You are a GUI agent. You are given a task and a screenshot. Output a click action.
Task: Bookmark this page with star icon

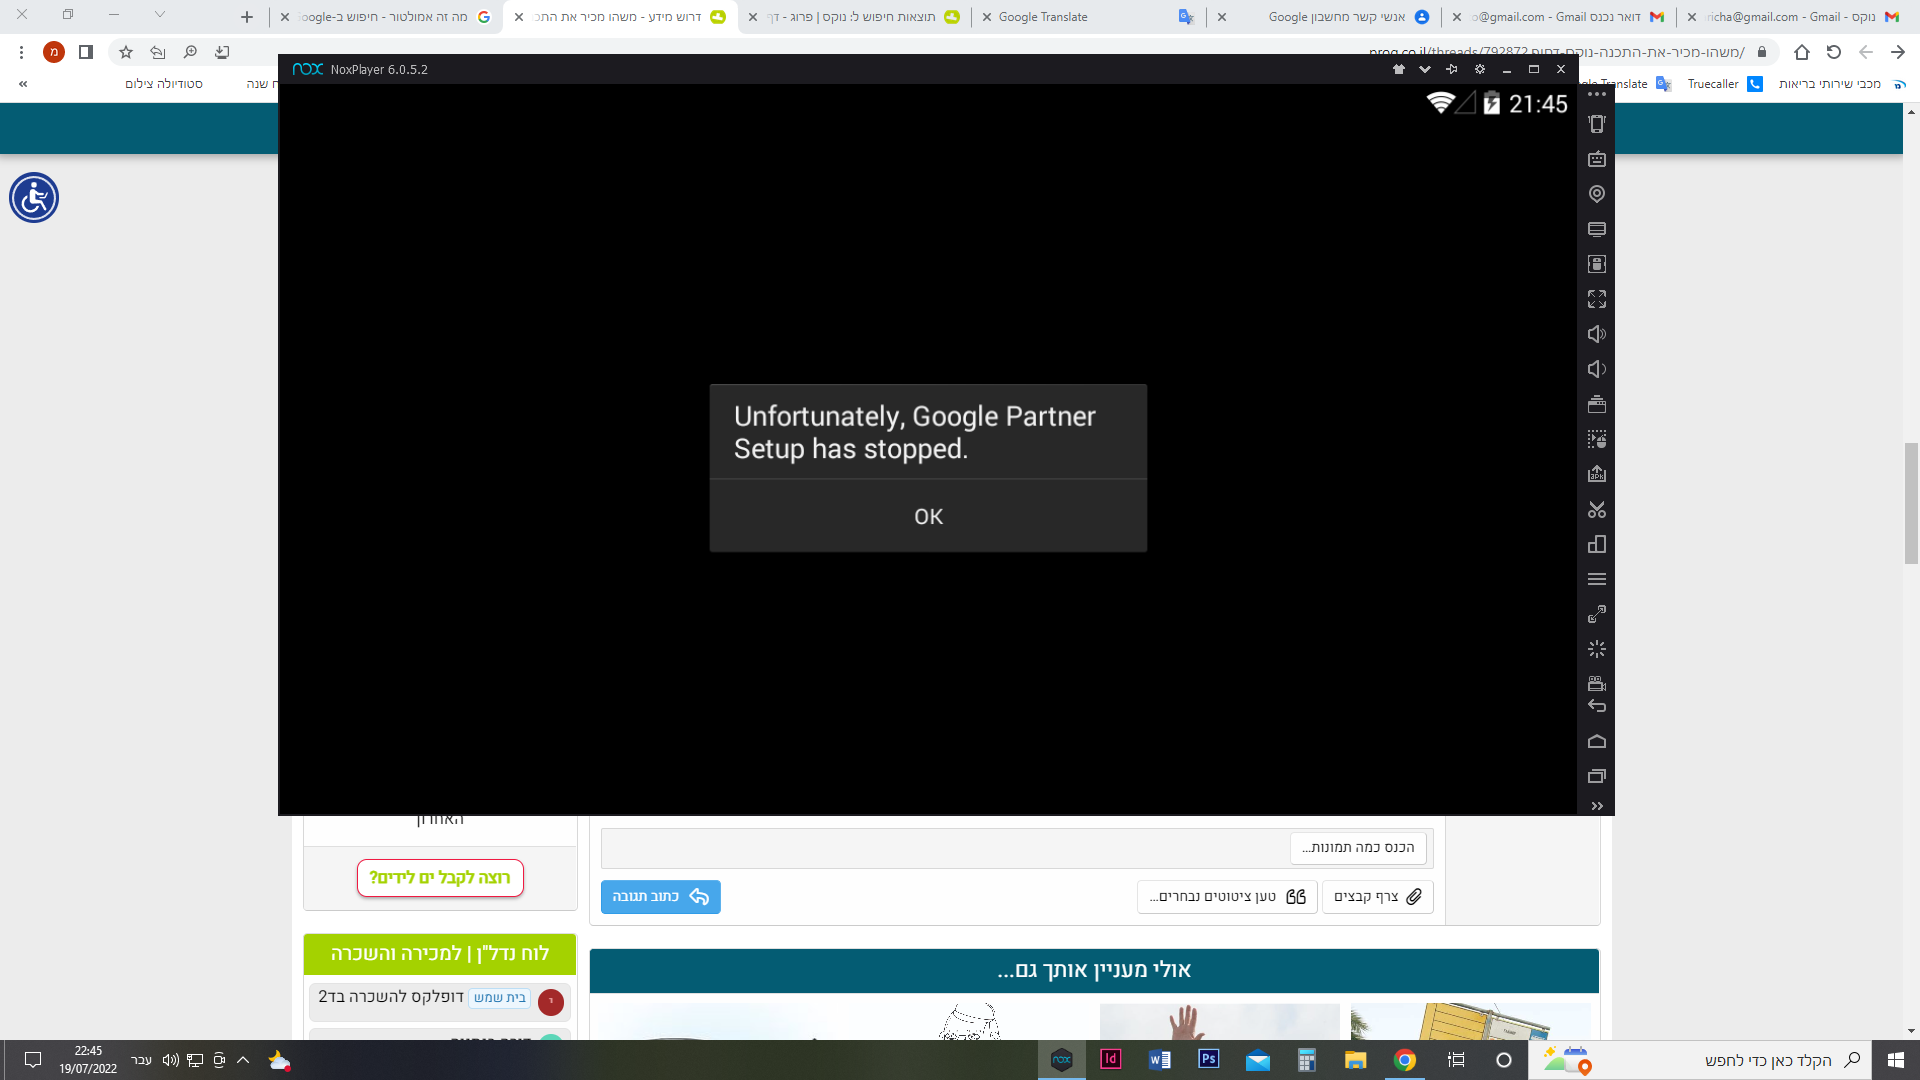126,52
